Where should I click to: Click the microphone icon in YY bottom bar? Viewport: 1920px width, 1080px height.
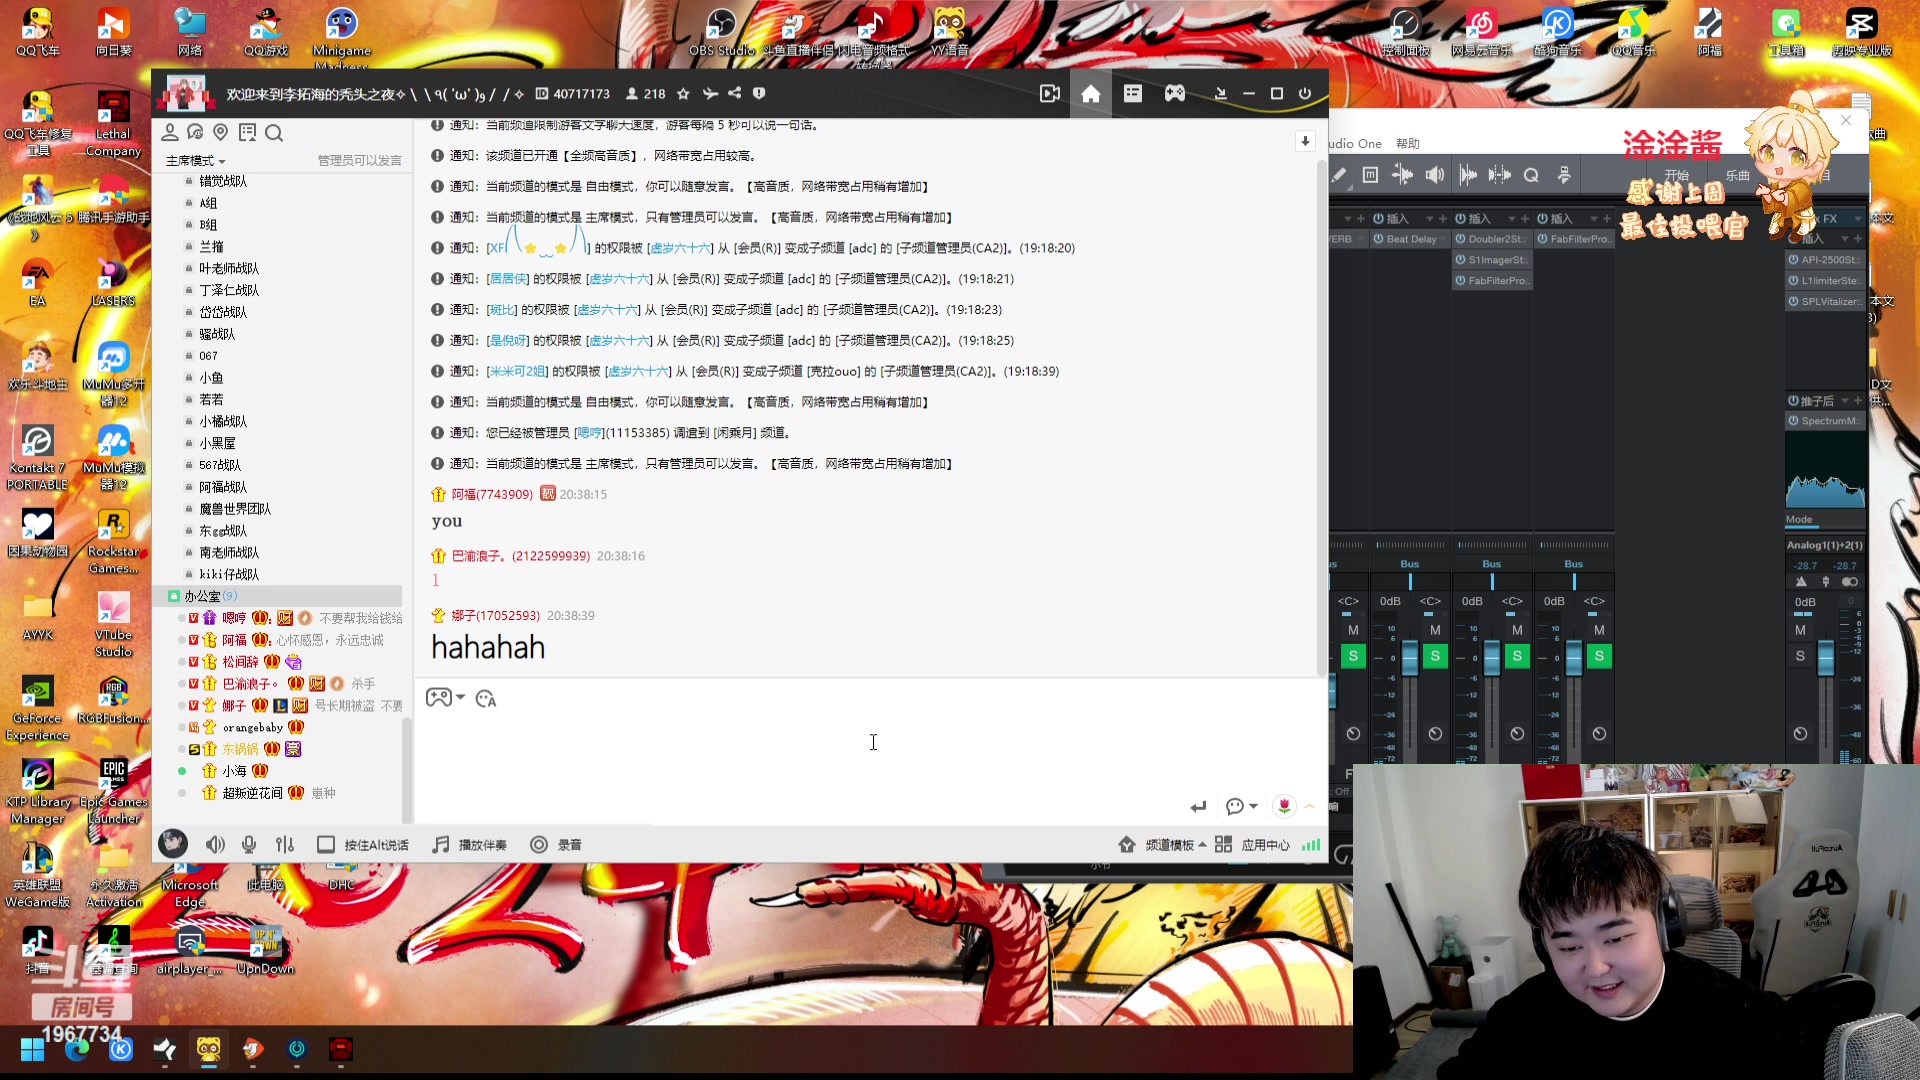249,845
